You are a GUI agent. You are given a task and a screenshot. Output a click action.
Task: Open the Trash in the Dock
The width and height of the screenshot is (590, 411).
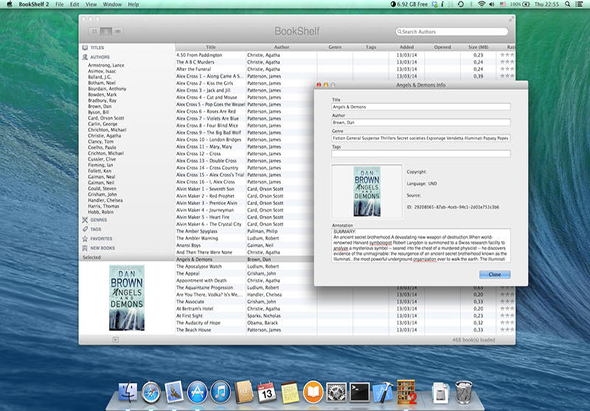tap(464, 392)
